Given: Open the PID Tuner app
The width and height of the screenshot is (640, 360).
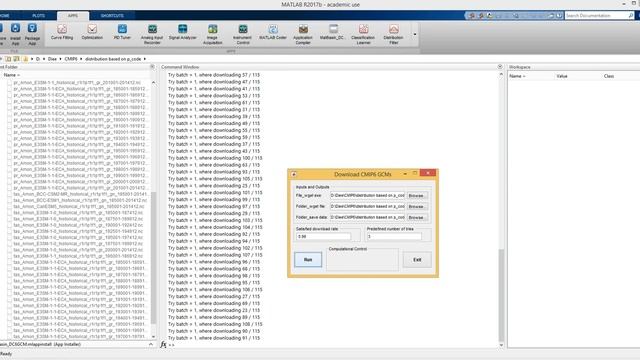Looking at the screenshot, I should (x=122, y=32).
